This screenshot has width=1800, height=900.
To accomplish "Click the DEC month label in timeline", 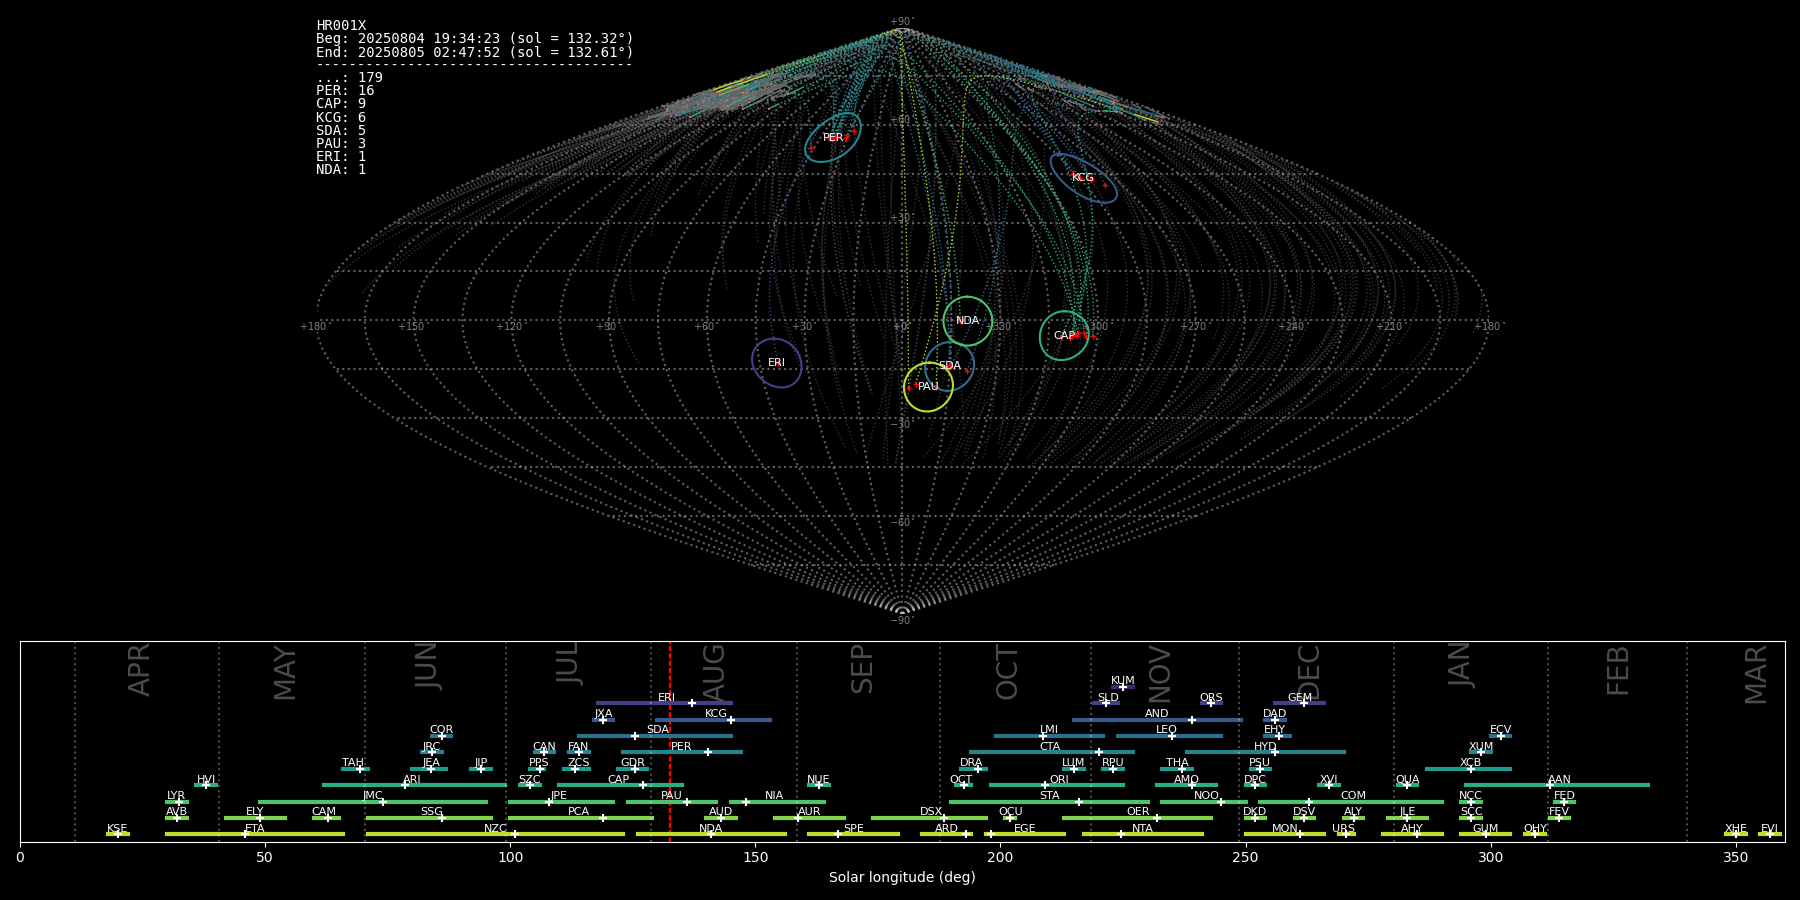I will point(1309,672).
